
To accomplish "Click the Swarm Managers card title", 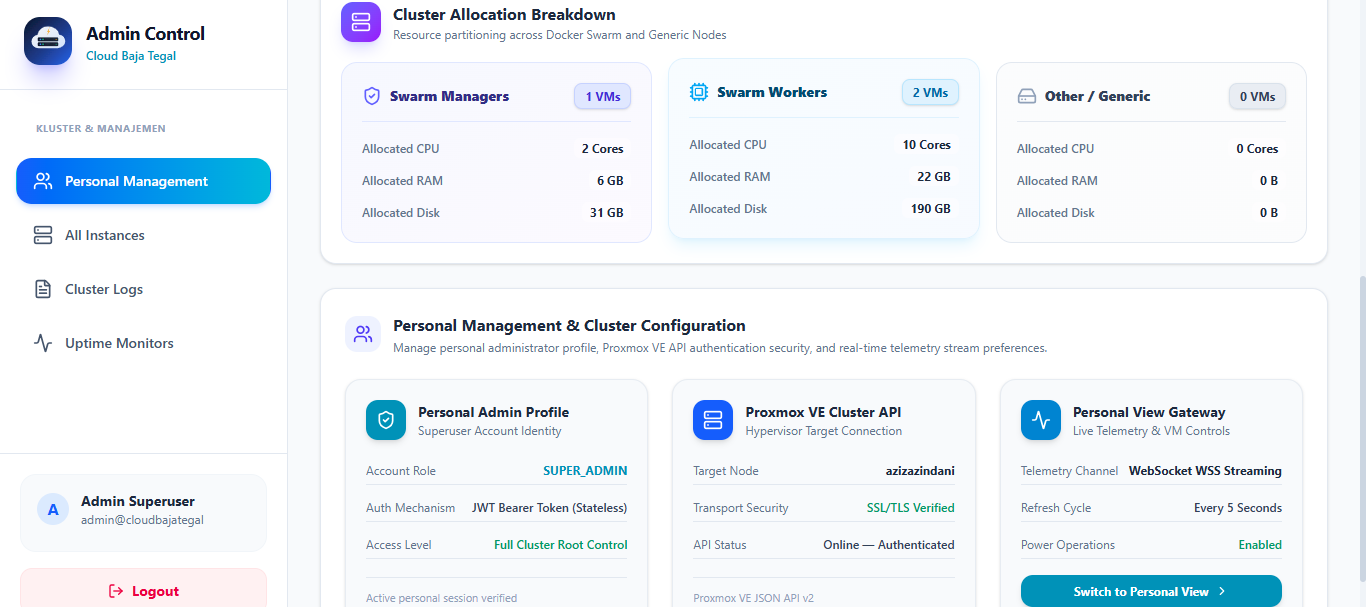I will point(449,96).
